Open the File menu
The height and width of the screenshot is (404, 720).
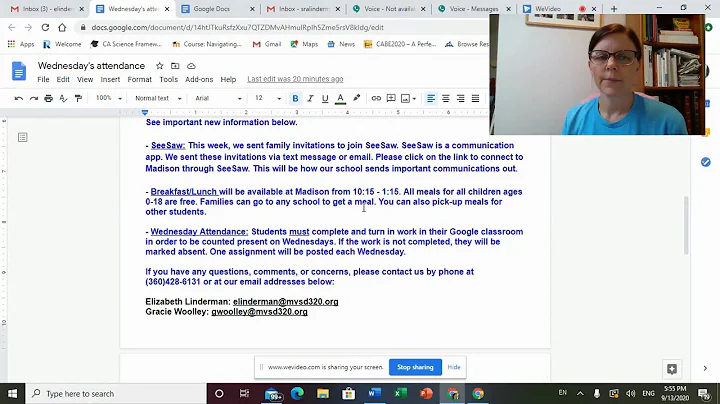[x=43, y=79]
